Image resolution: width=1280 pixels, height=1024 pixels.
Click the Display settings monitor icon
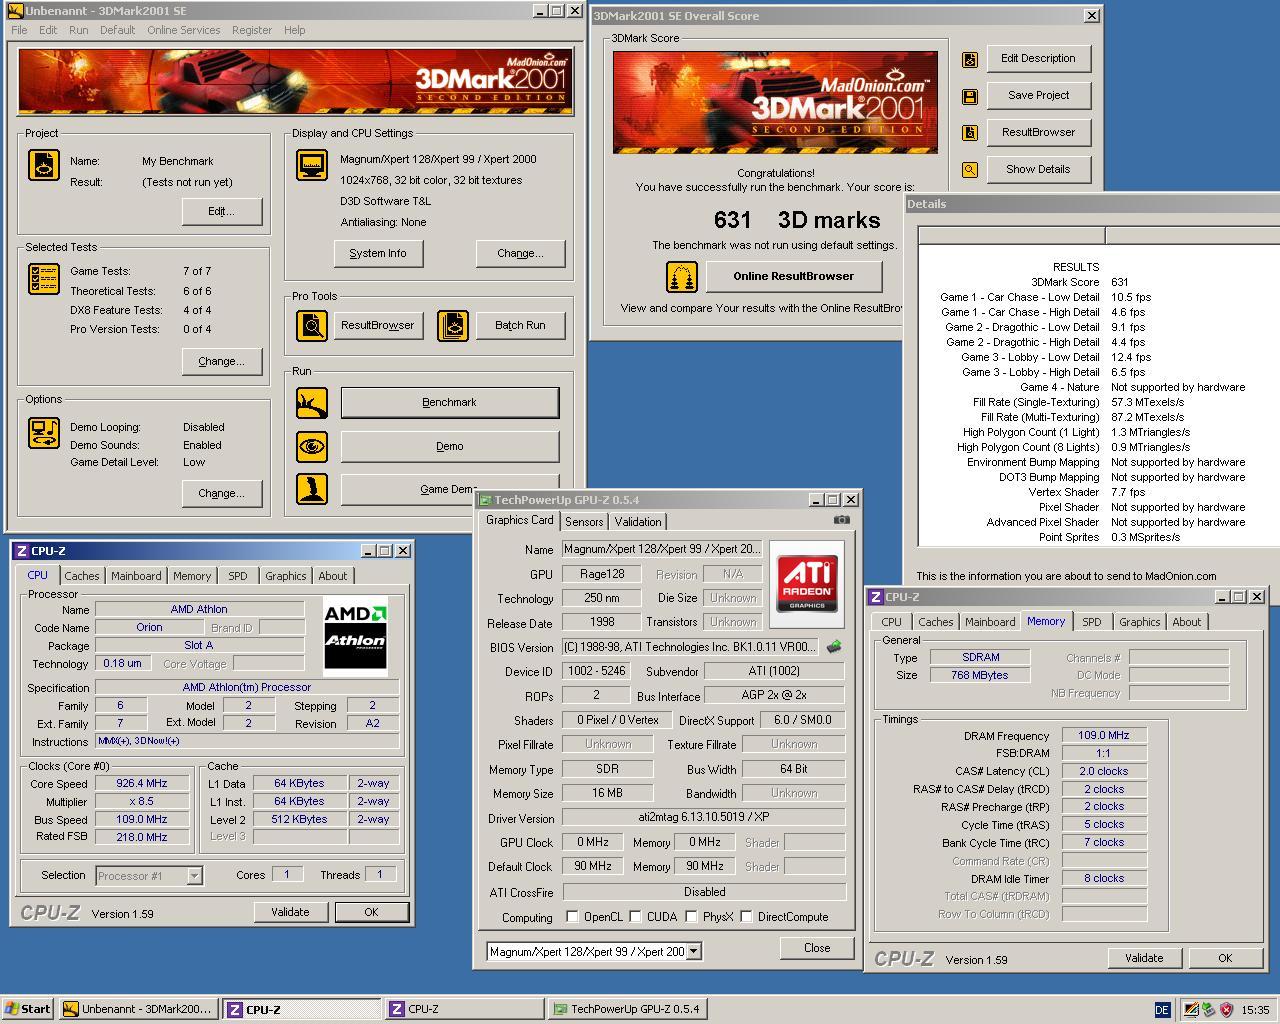point(312,165)
